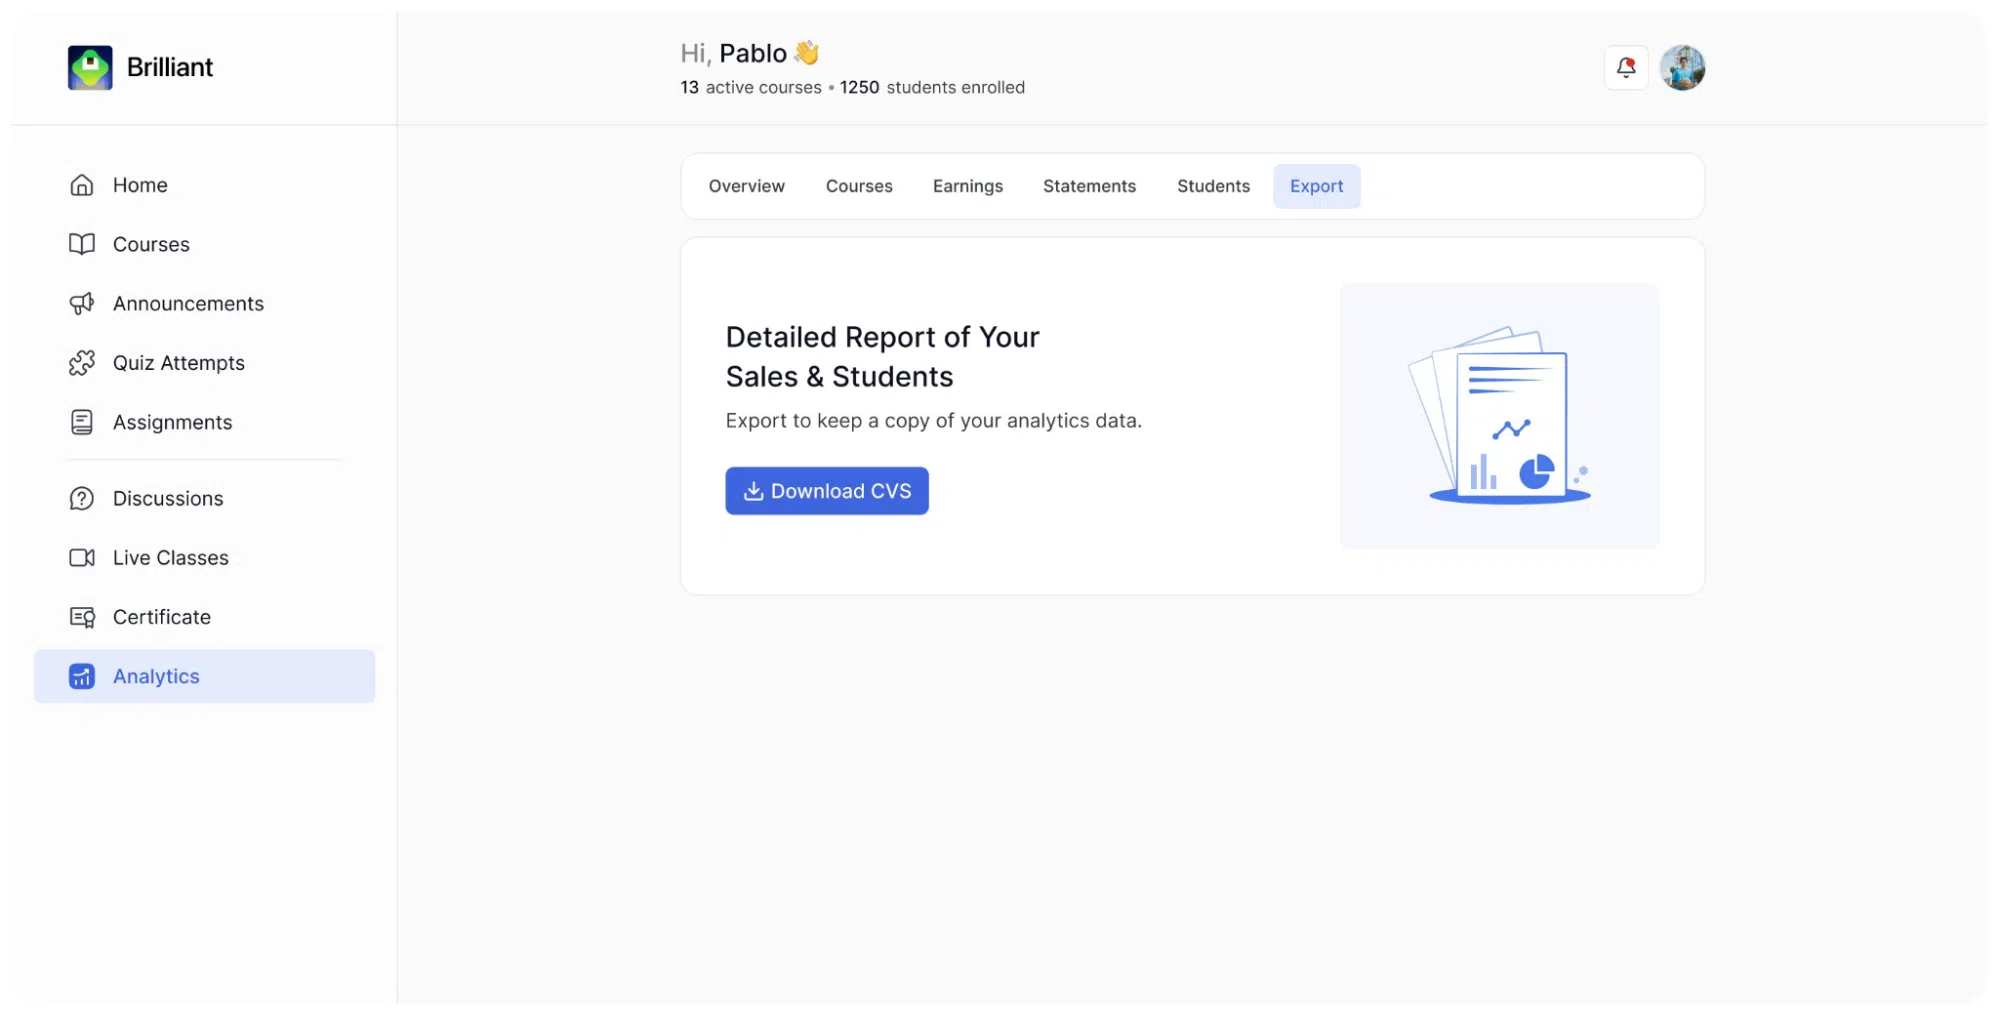Image resolution: width=1999 pixels, height=1017 pixels.
Task: Click the Live Classes camera icon
Action: pyautogui.click(x=82, y=558)
